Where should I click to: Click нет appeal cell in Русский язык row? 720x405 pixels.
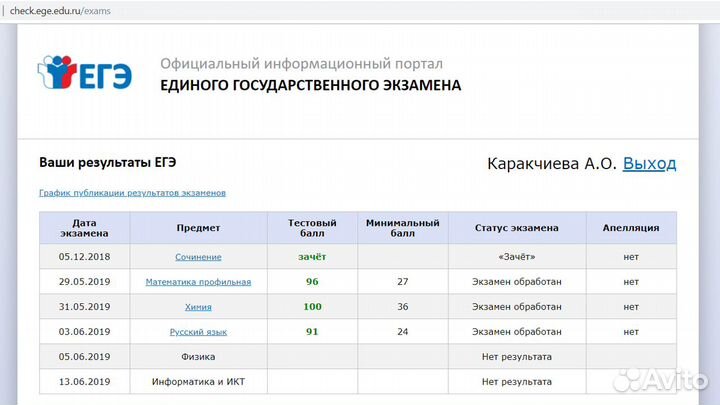[x=631, y=332]
